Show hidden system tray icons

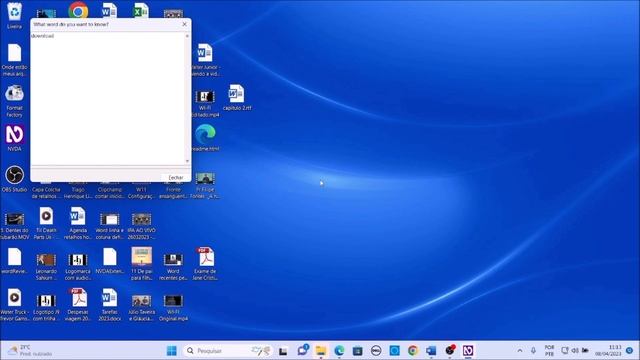click(x=520, y=351)
